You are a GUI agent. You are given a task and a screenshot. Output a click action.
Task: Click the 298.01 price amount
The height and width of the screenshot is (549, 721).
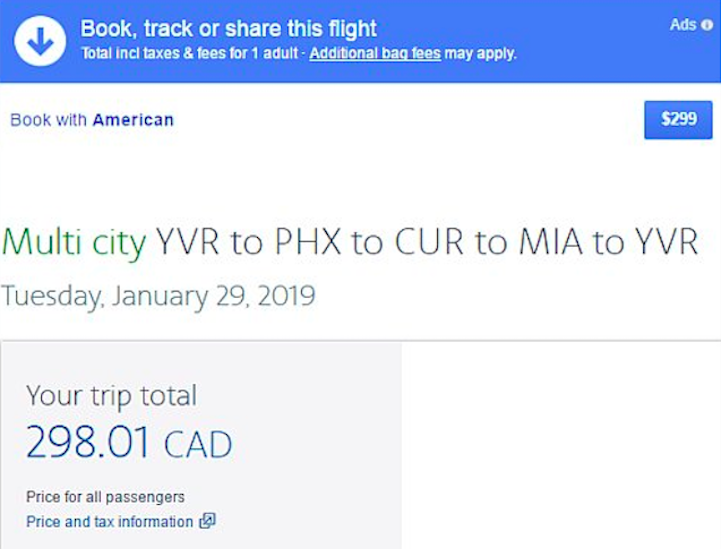click(88, 442)
